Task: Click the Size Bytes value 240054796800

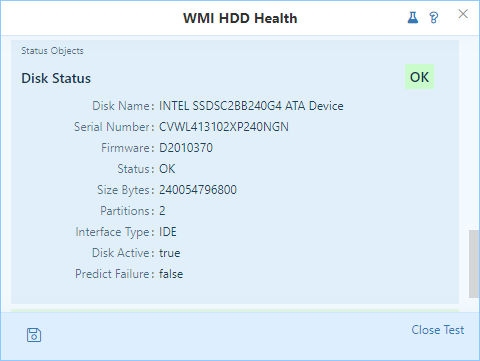Action: pyautogui.click(x=198, y=190)
